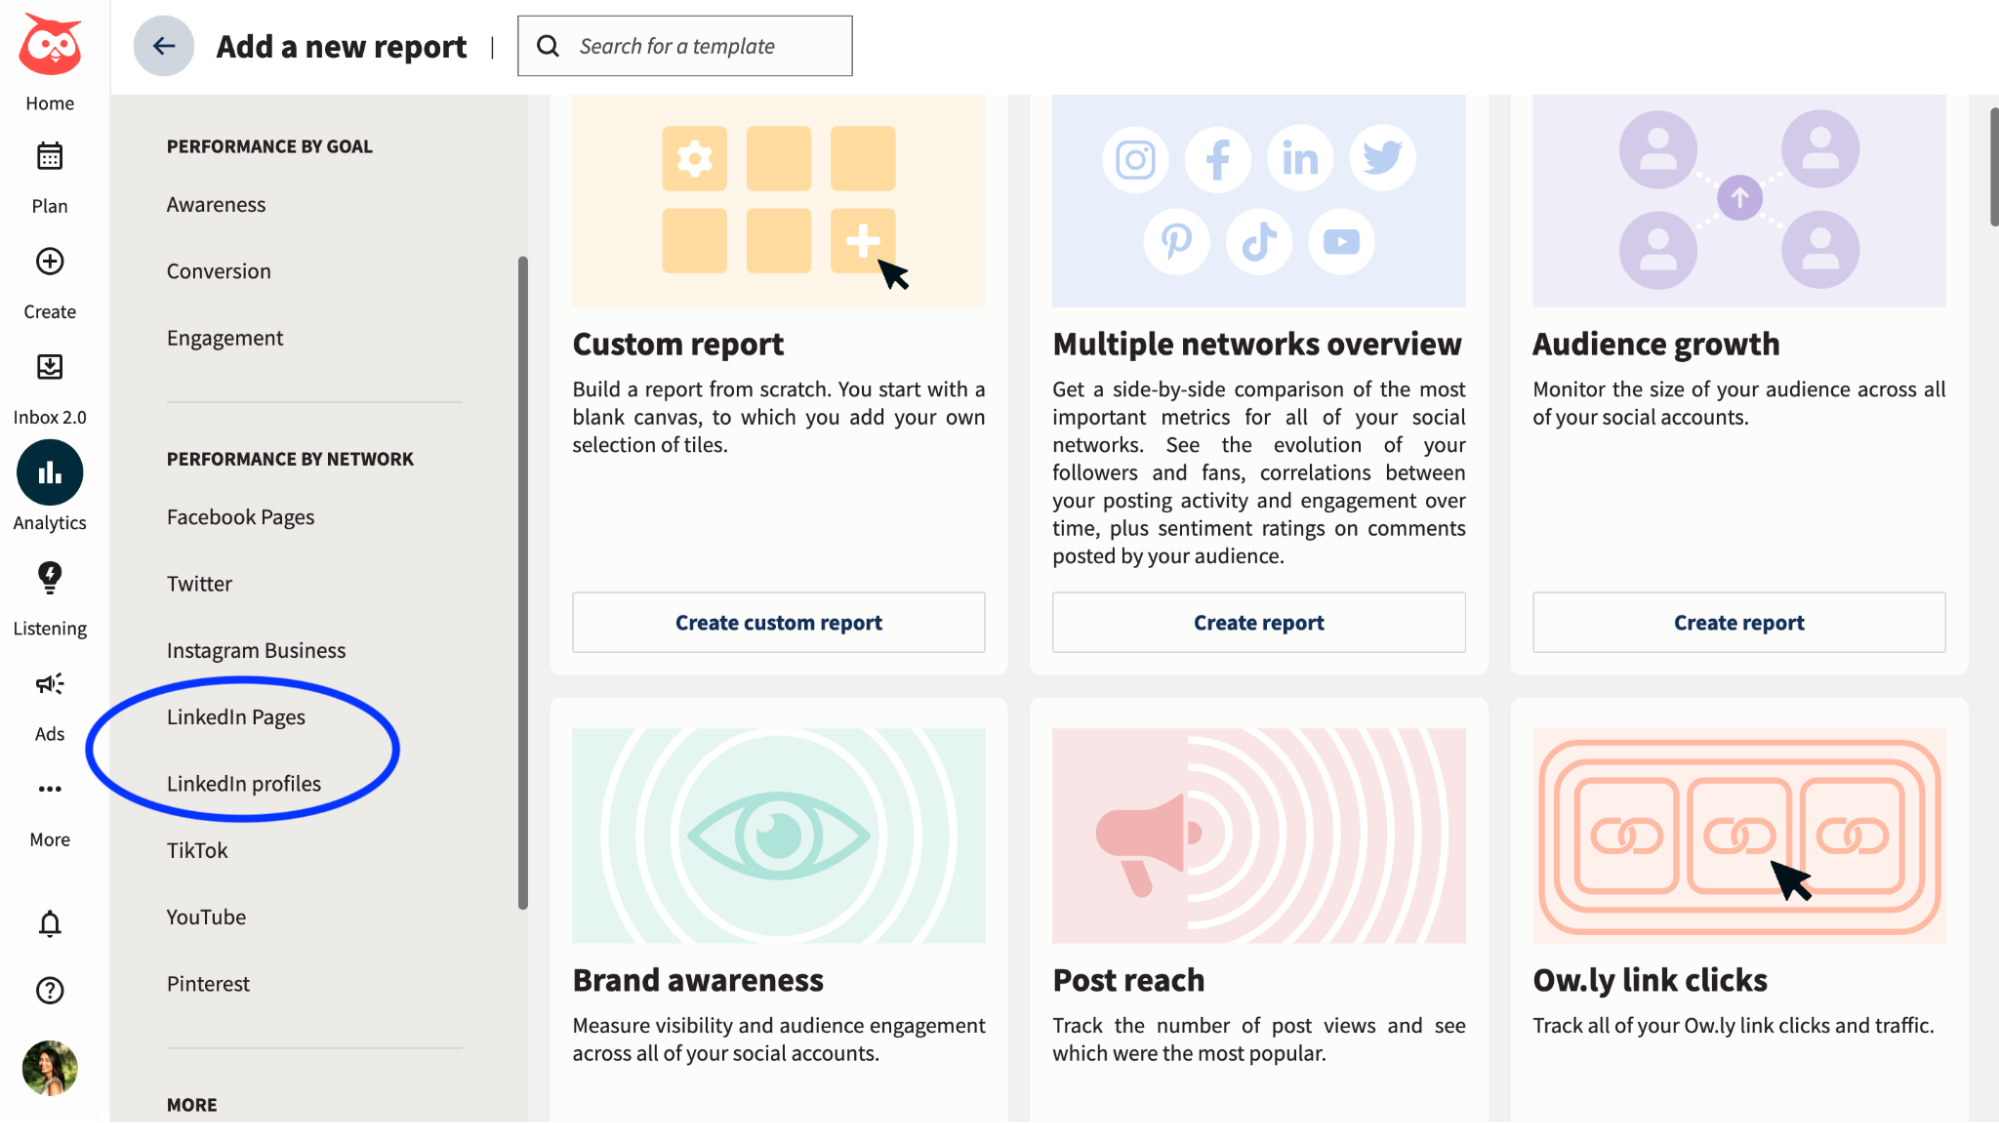Create the Multiple networks overview report
This screenshot has width=1999, height=1123.
tap(1258, 622)
